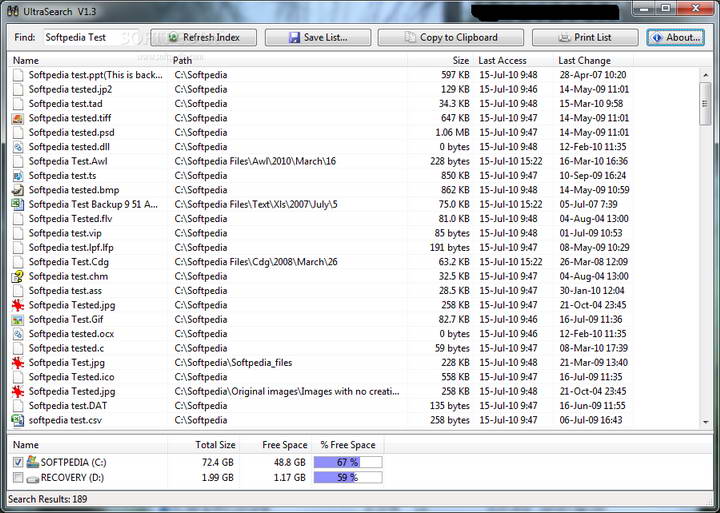Click the Softpedia Test.jpg red splat icon
This screenshot has height=513, width=720.
(18, 363)
